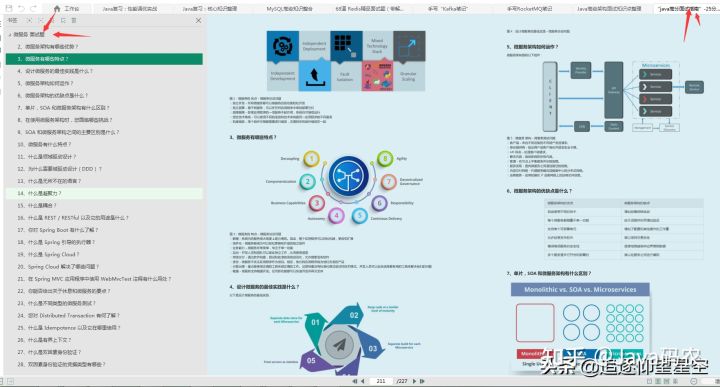Select highlighted bookmark item 3
Image resolution: width=720 pixels, height=387 pixels.
click(104, 59)
